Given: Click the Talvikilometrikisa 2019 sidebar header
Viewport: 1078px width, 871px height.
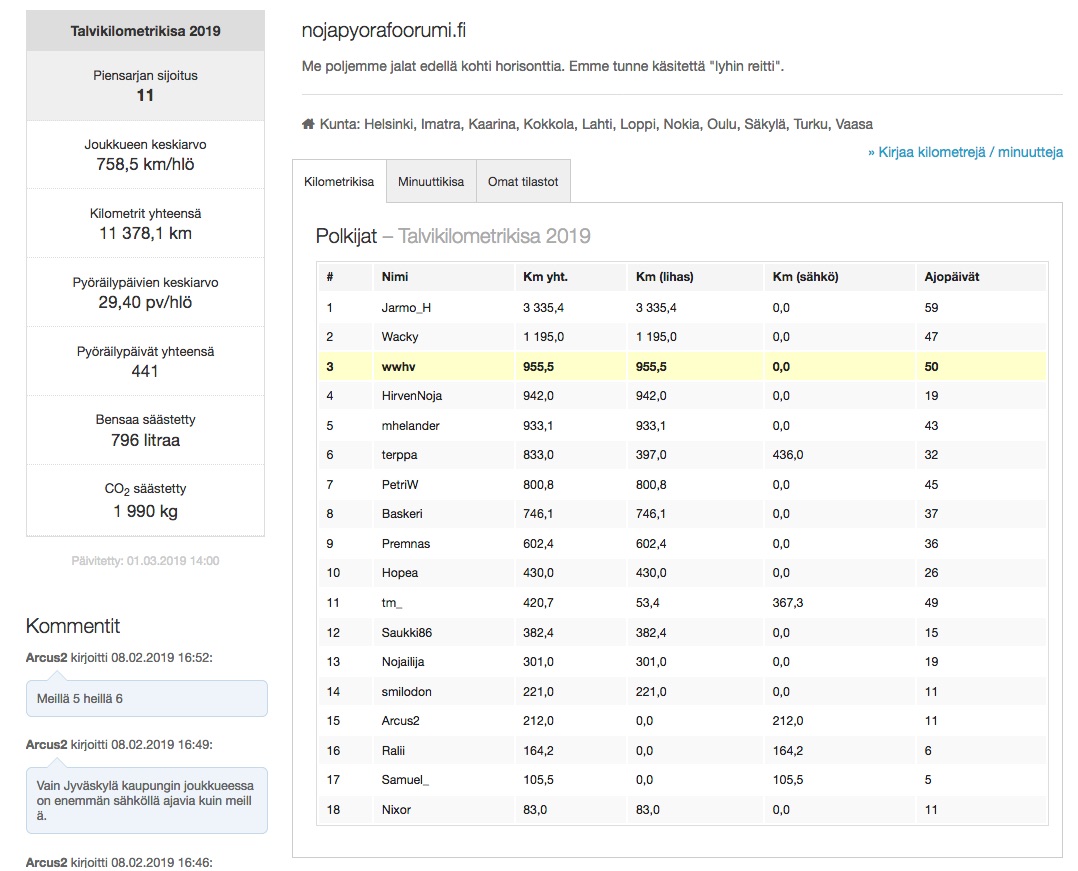Looking at the screenshot, I should coord(146,31).
